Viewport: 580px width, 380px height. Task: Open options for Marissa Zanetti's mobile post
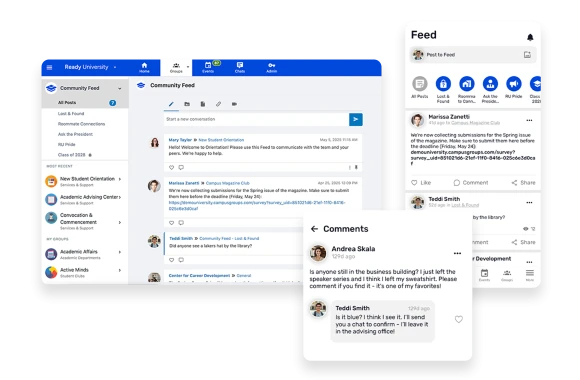[529, 121]
